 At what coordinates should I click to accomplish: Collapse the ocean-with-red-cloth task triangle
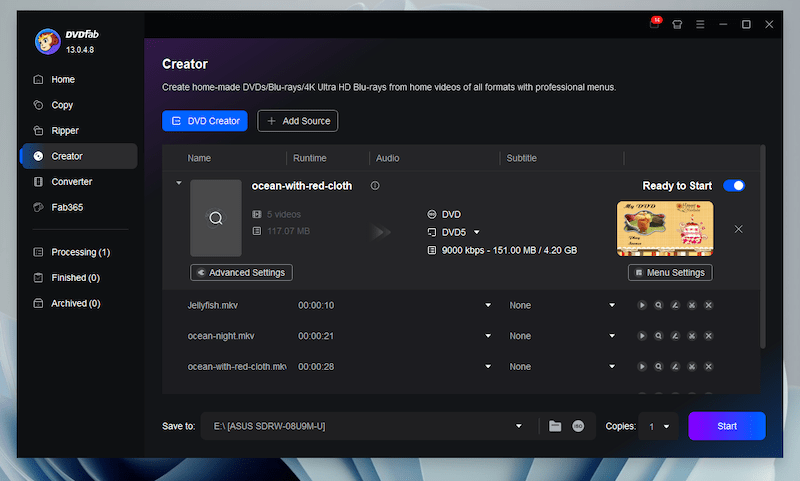coord(179,184)
